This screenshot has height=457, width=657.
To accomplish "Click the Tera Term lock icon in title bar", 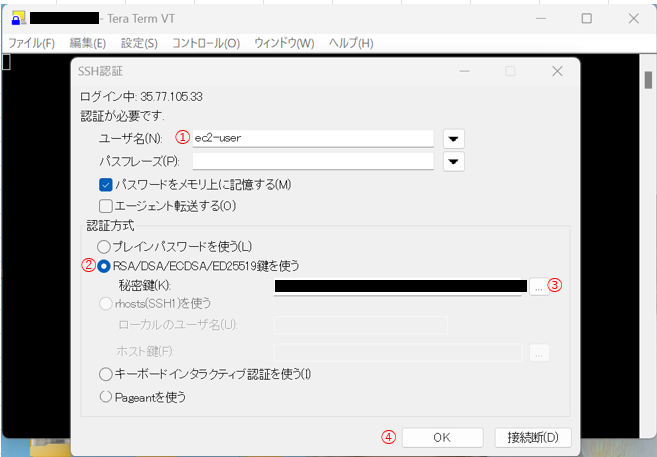I will tap(18, 18).
